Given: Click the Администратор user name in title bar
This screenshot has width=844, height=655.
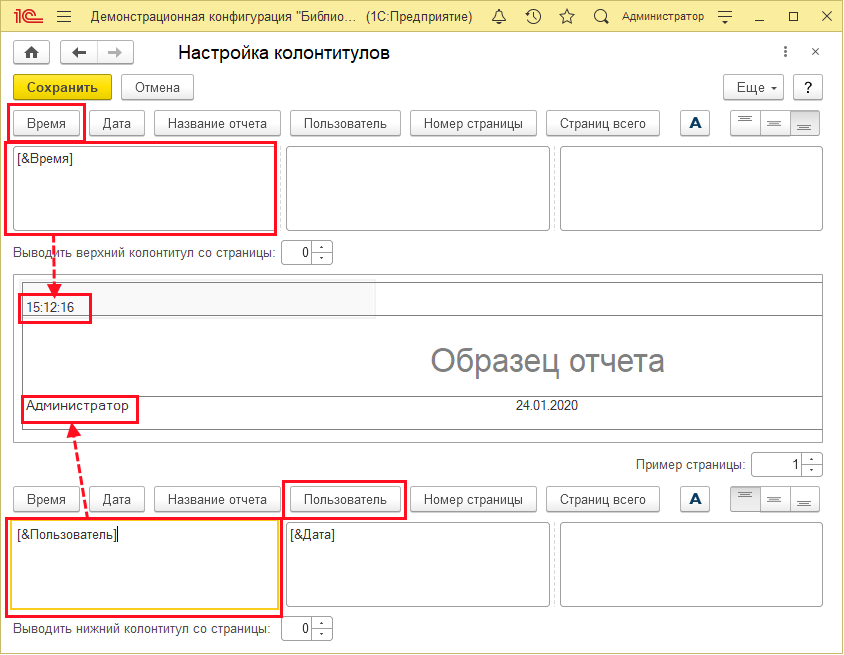Looking at the screenshot, I should coord(663,17).
